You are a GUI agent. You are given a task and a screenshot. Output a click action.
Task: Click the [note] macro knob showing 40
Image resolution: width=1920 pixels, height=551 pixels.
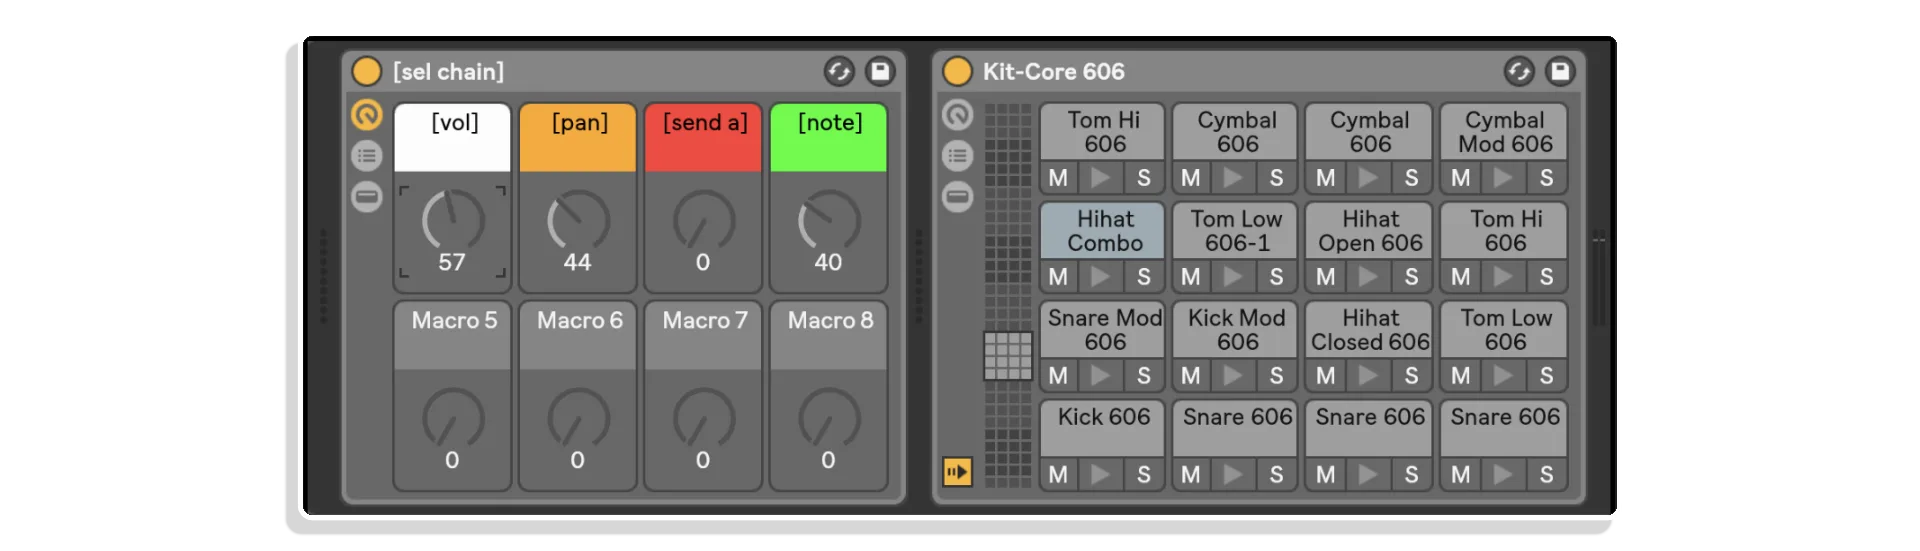[x=828, y=221]
